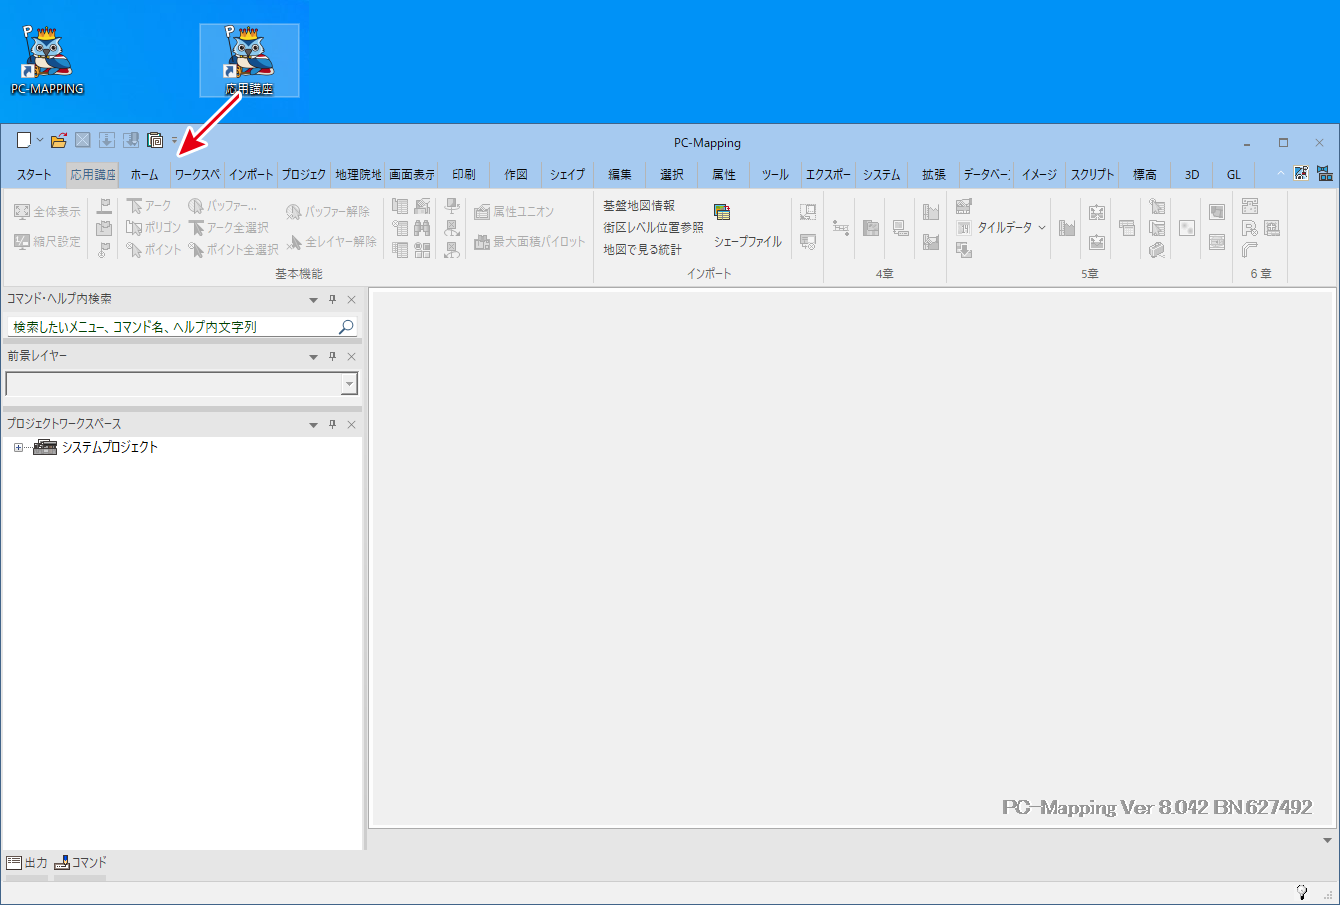Select the ポイント tool
The height and width of the screenshot is (905, 1340).
point(153,249)
